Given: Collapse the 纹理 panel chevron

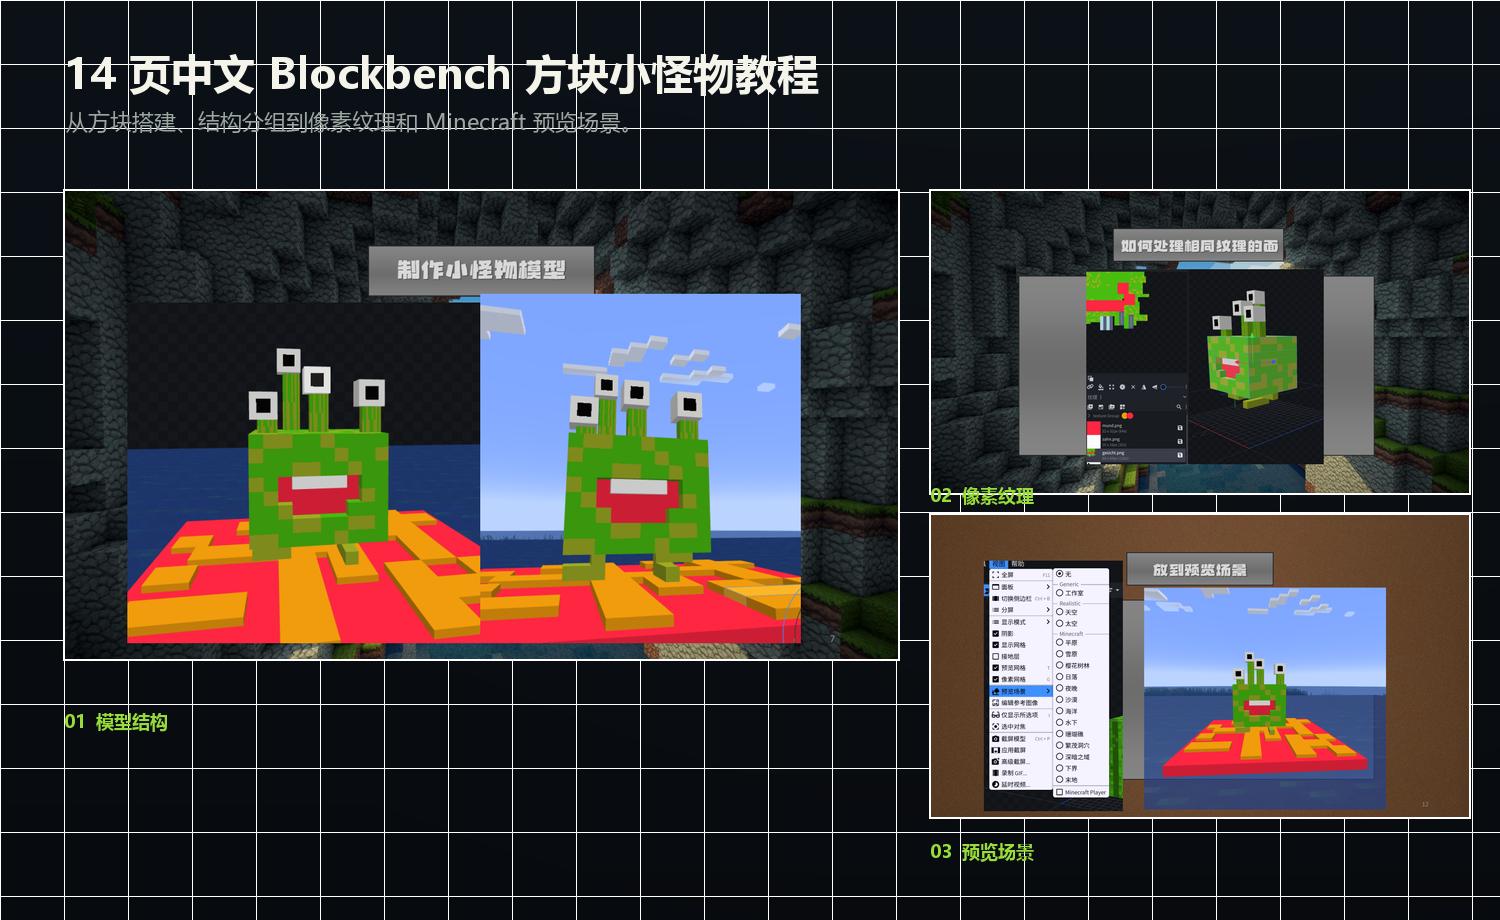Looking at the screenshot, I should [x=1185, y=397].
